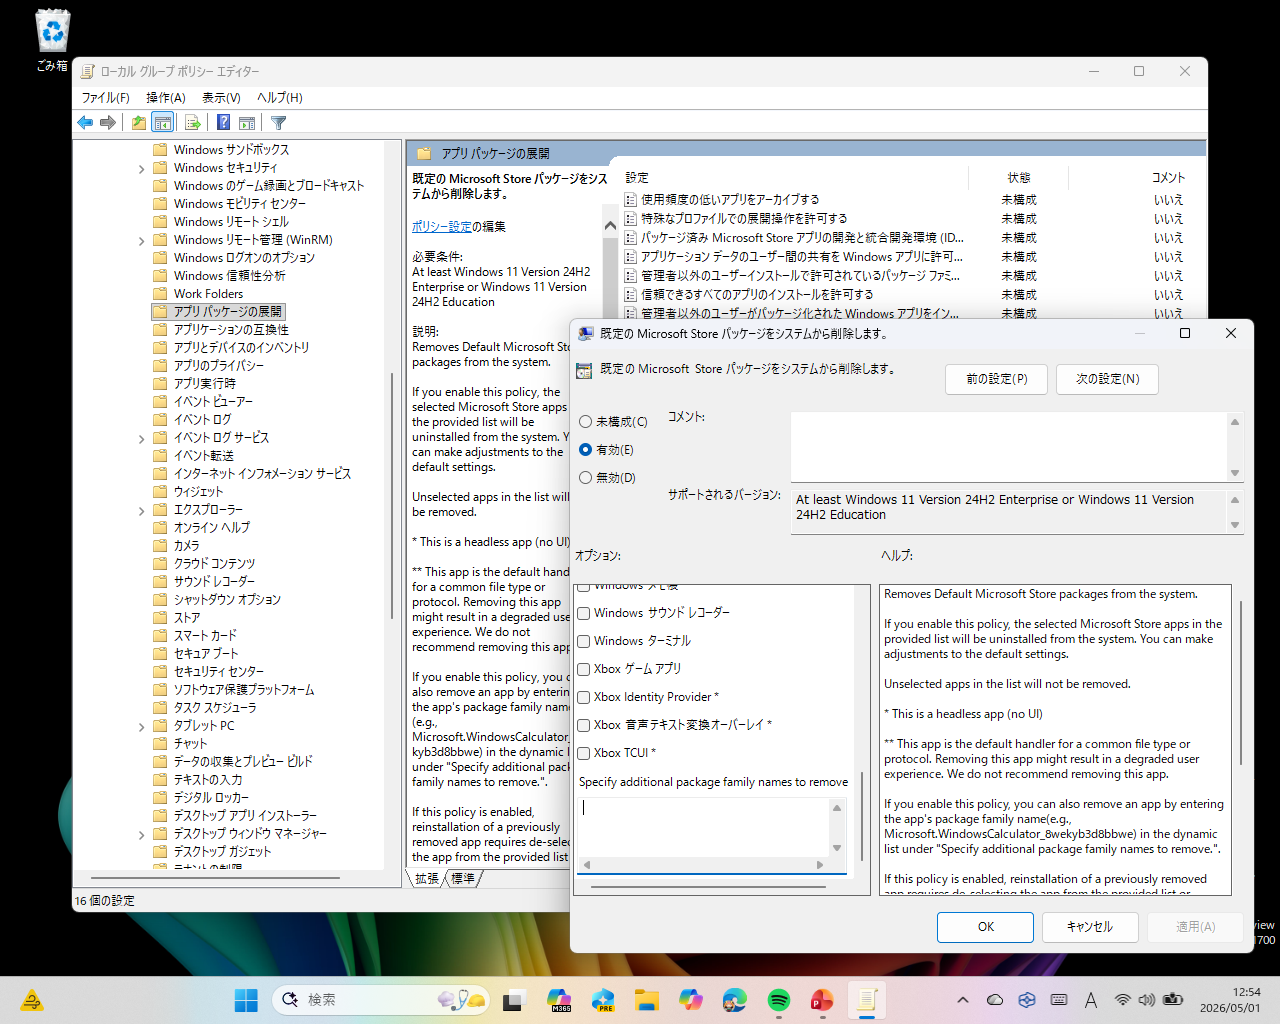Select Work Folders in tree
1280x1024 pixels.
[208, 294]
